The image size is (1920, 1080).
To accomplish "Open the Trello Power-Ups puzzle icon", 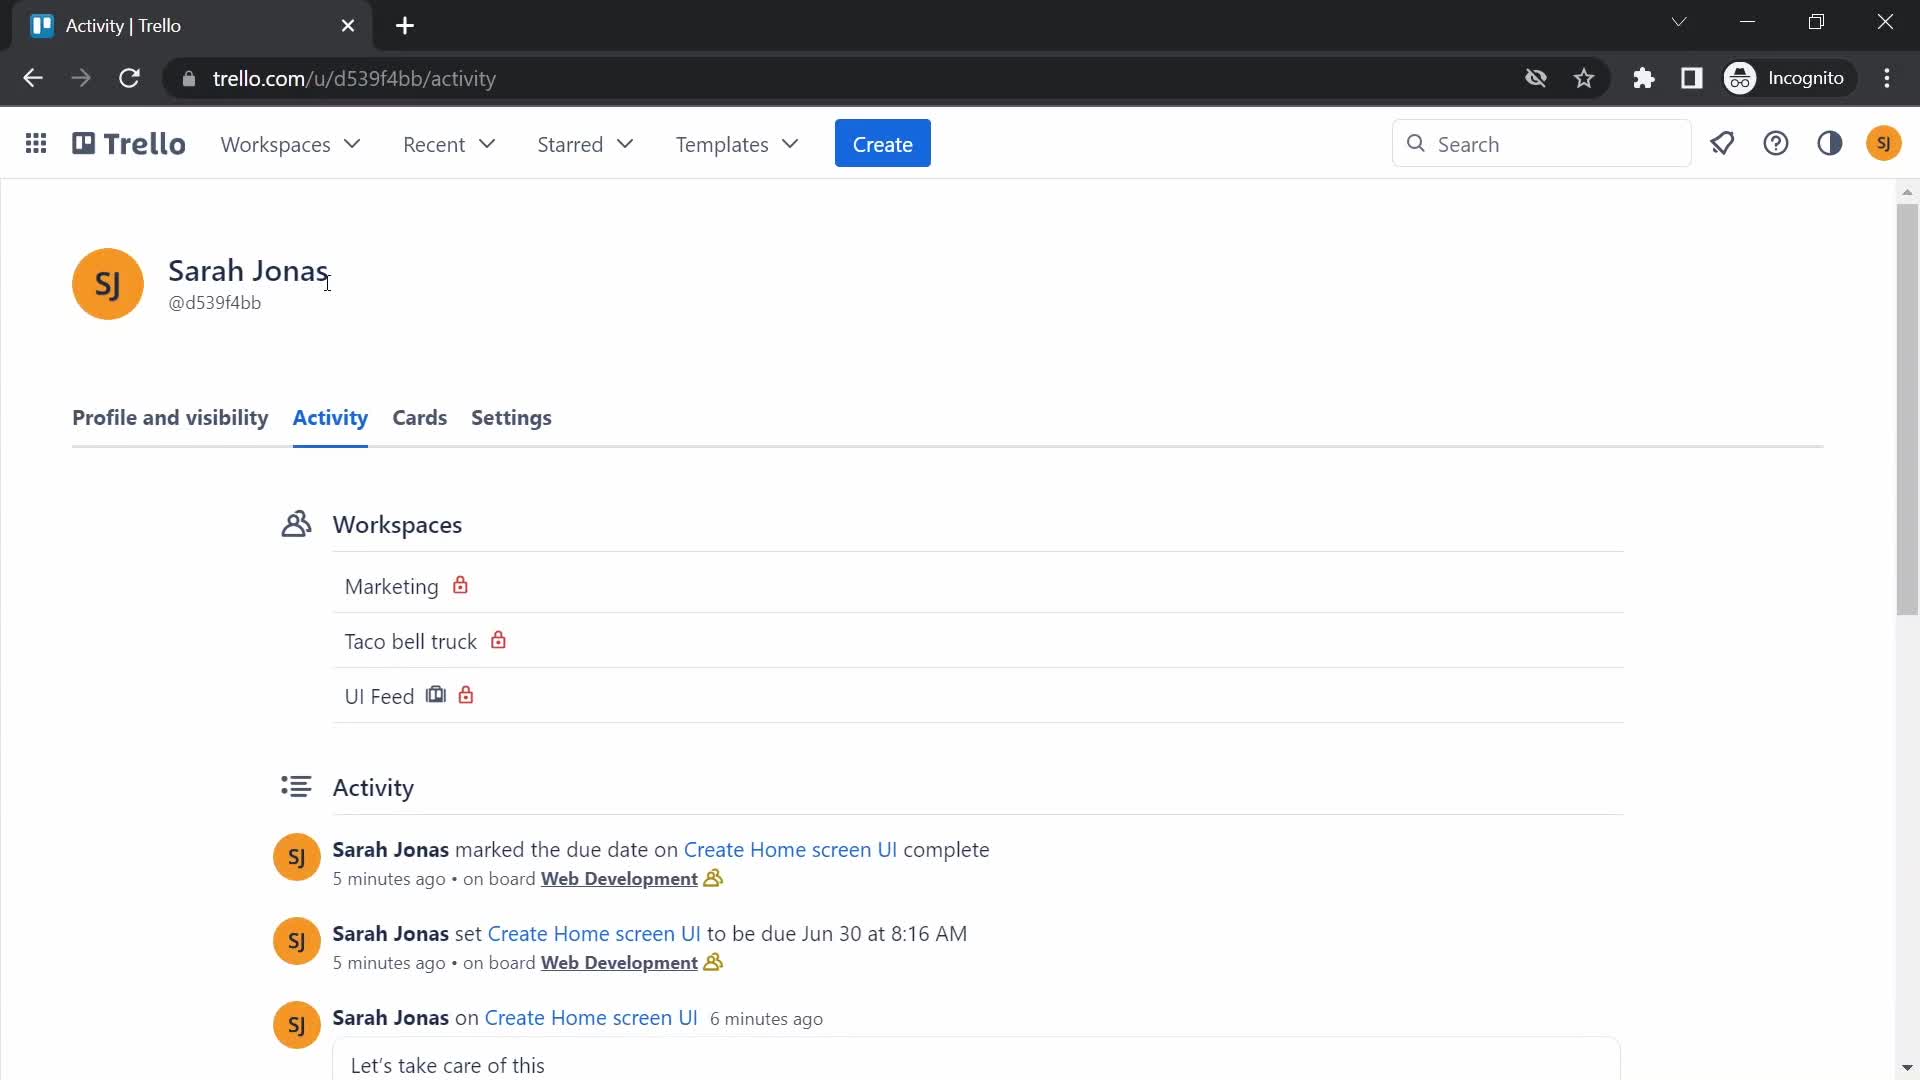I will tap(1643, 78).
